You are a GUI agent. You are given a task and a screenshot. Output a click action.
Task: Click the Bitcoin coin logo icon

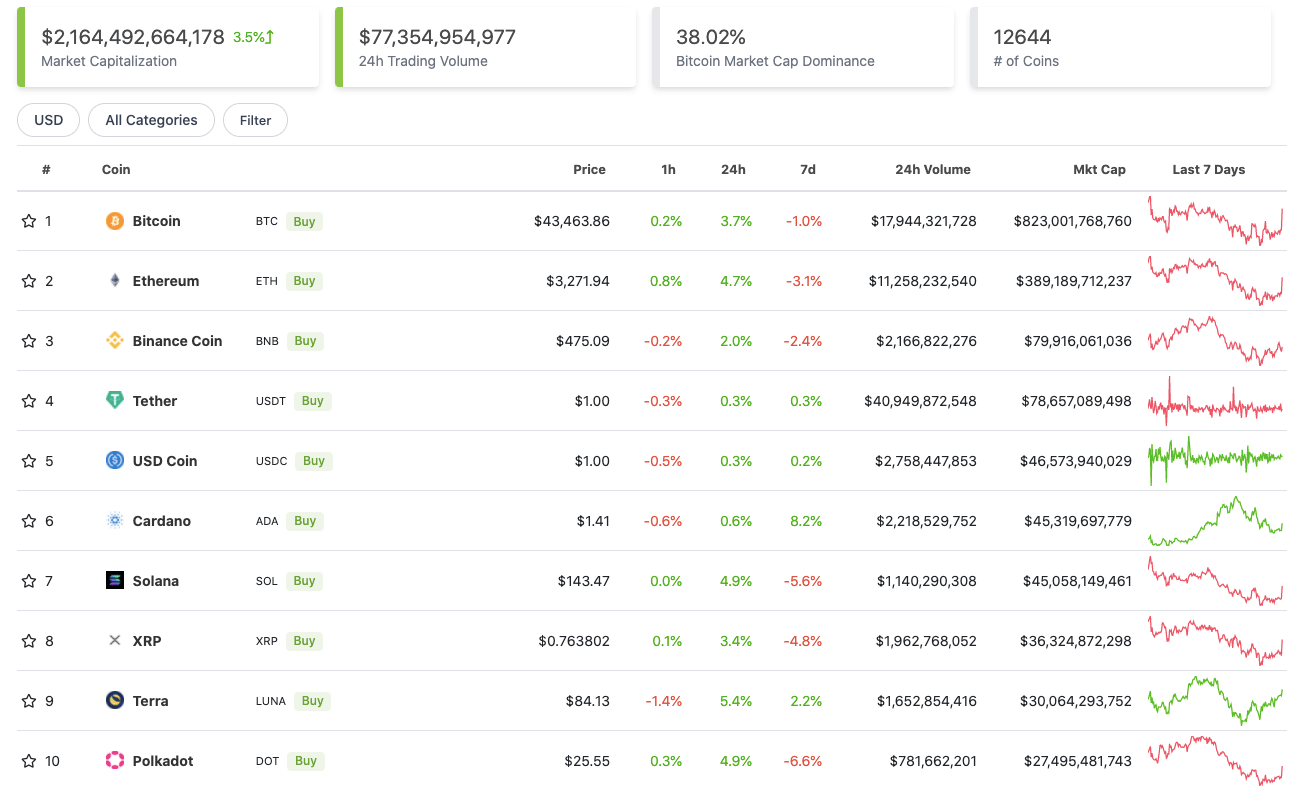click(x=115, y=221)
